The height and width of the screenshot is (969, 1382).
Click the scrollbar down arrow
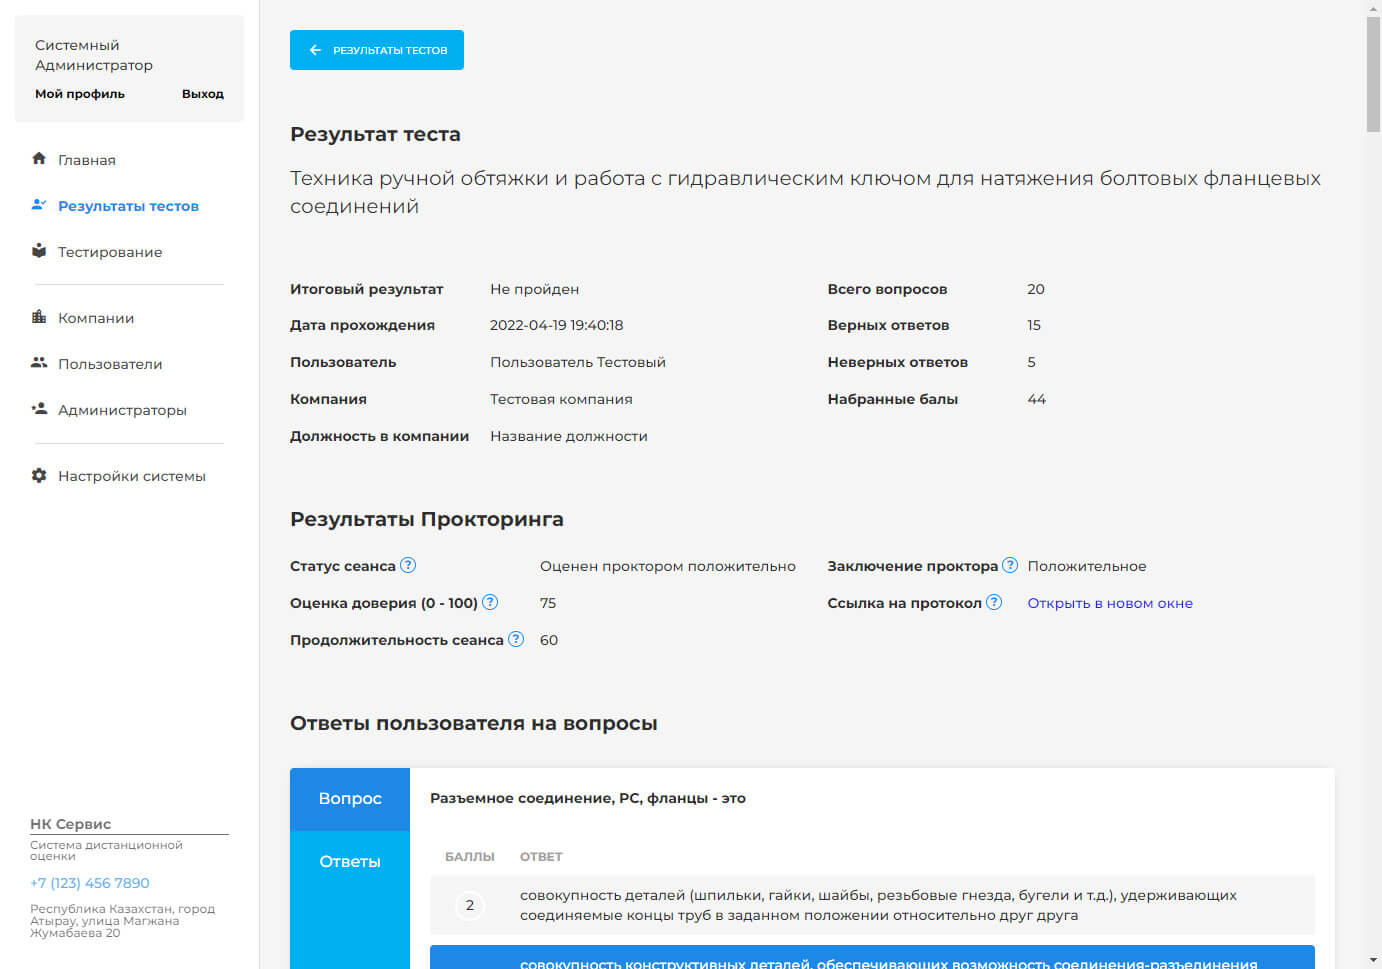coord(1373,961)
